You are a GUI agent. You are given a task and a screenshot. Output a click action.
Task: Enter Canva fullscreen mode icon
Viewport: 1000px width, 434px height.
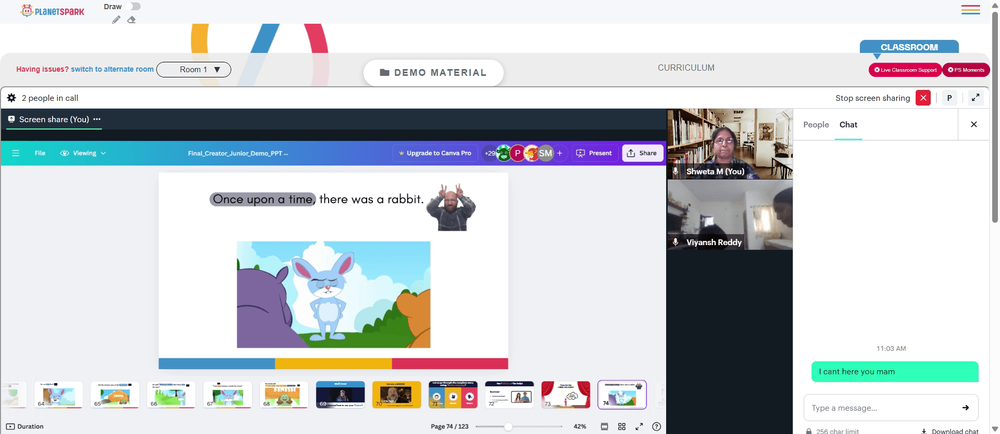click(x=639, y=426)
